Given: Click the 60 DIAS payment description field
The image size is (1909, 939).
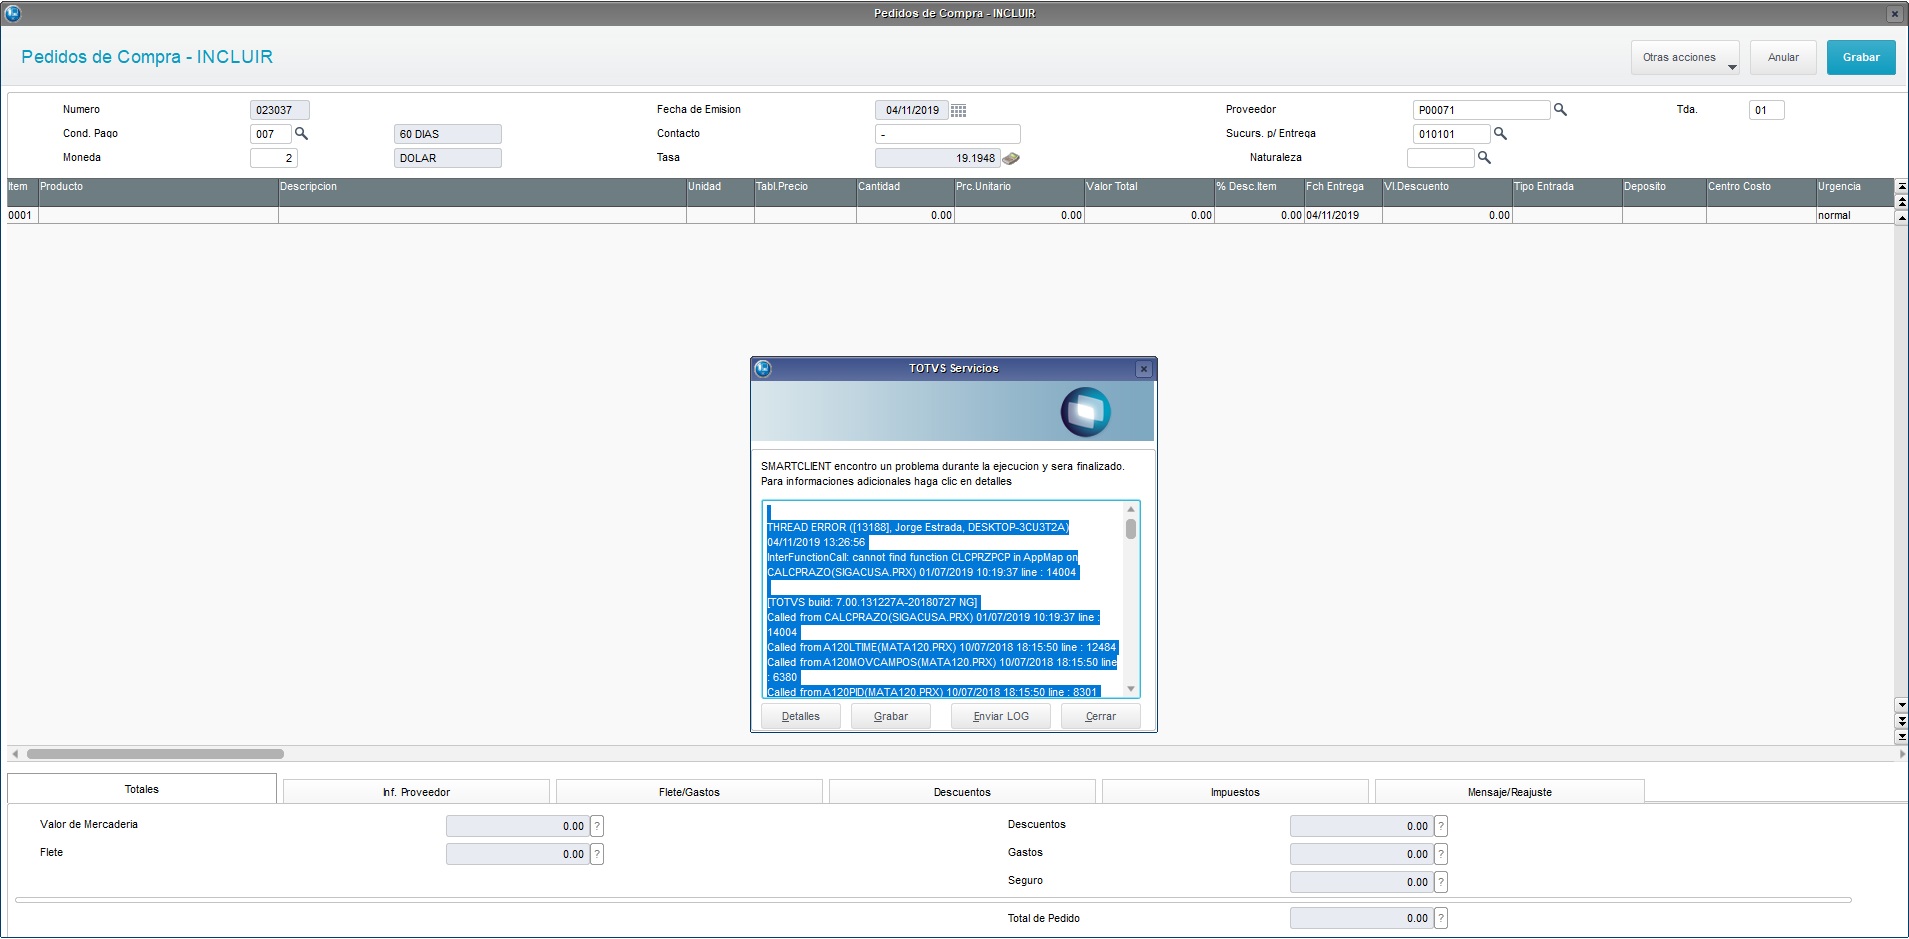Looking at the screenshot, I should 448,134.
